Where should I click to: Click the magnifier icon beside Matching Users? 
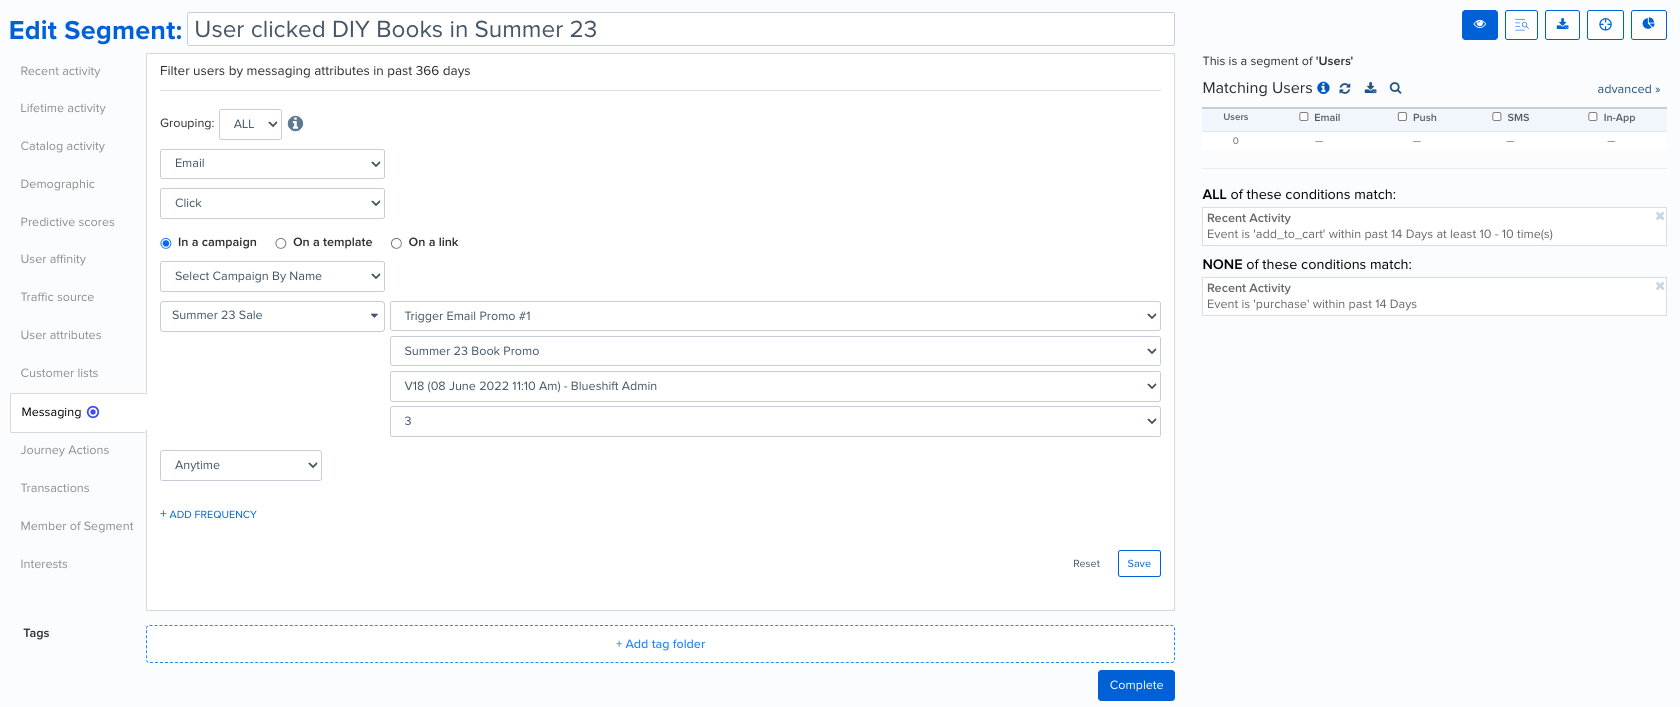click(x=1396, y=88)
